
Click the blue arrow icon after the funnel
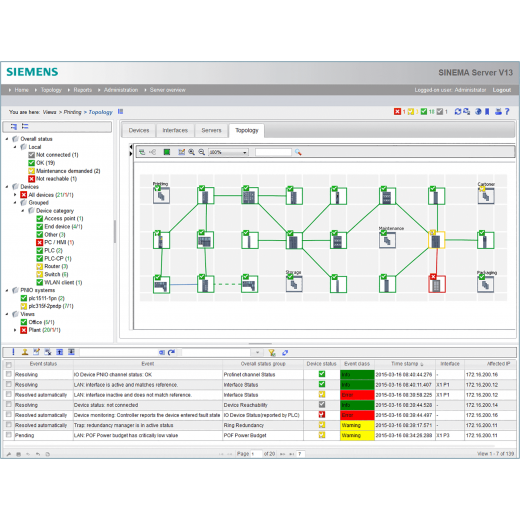pos(285,352)
